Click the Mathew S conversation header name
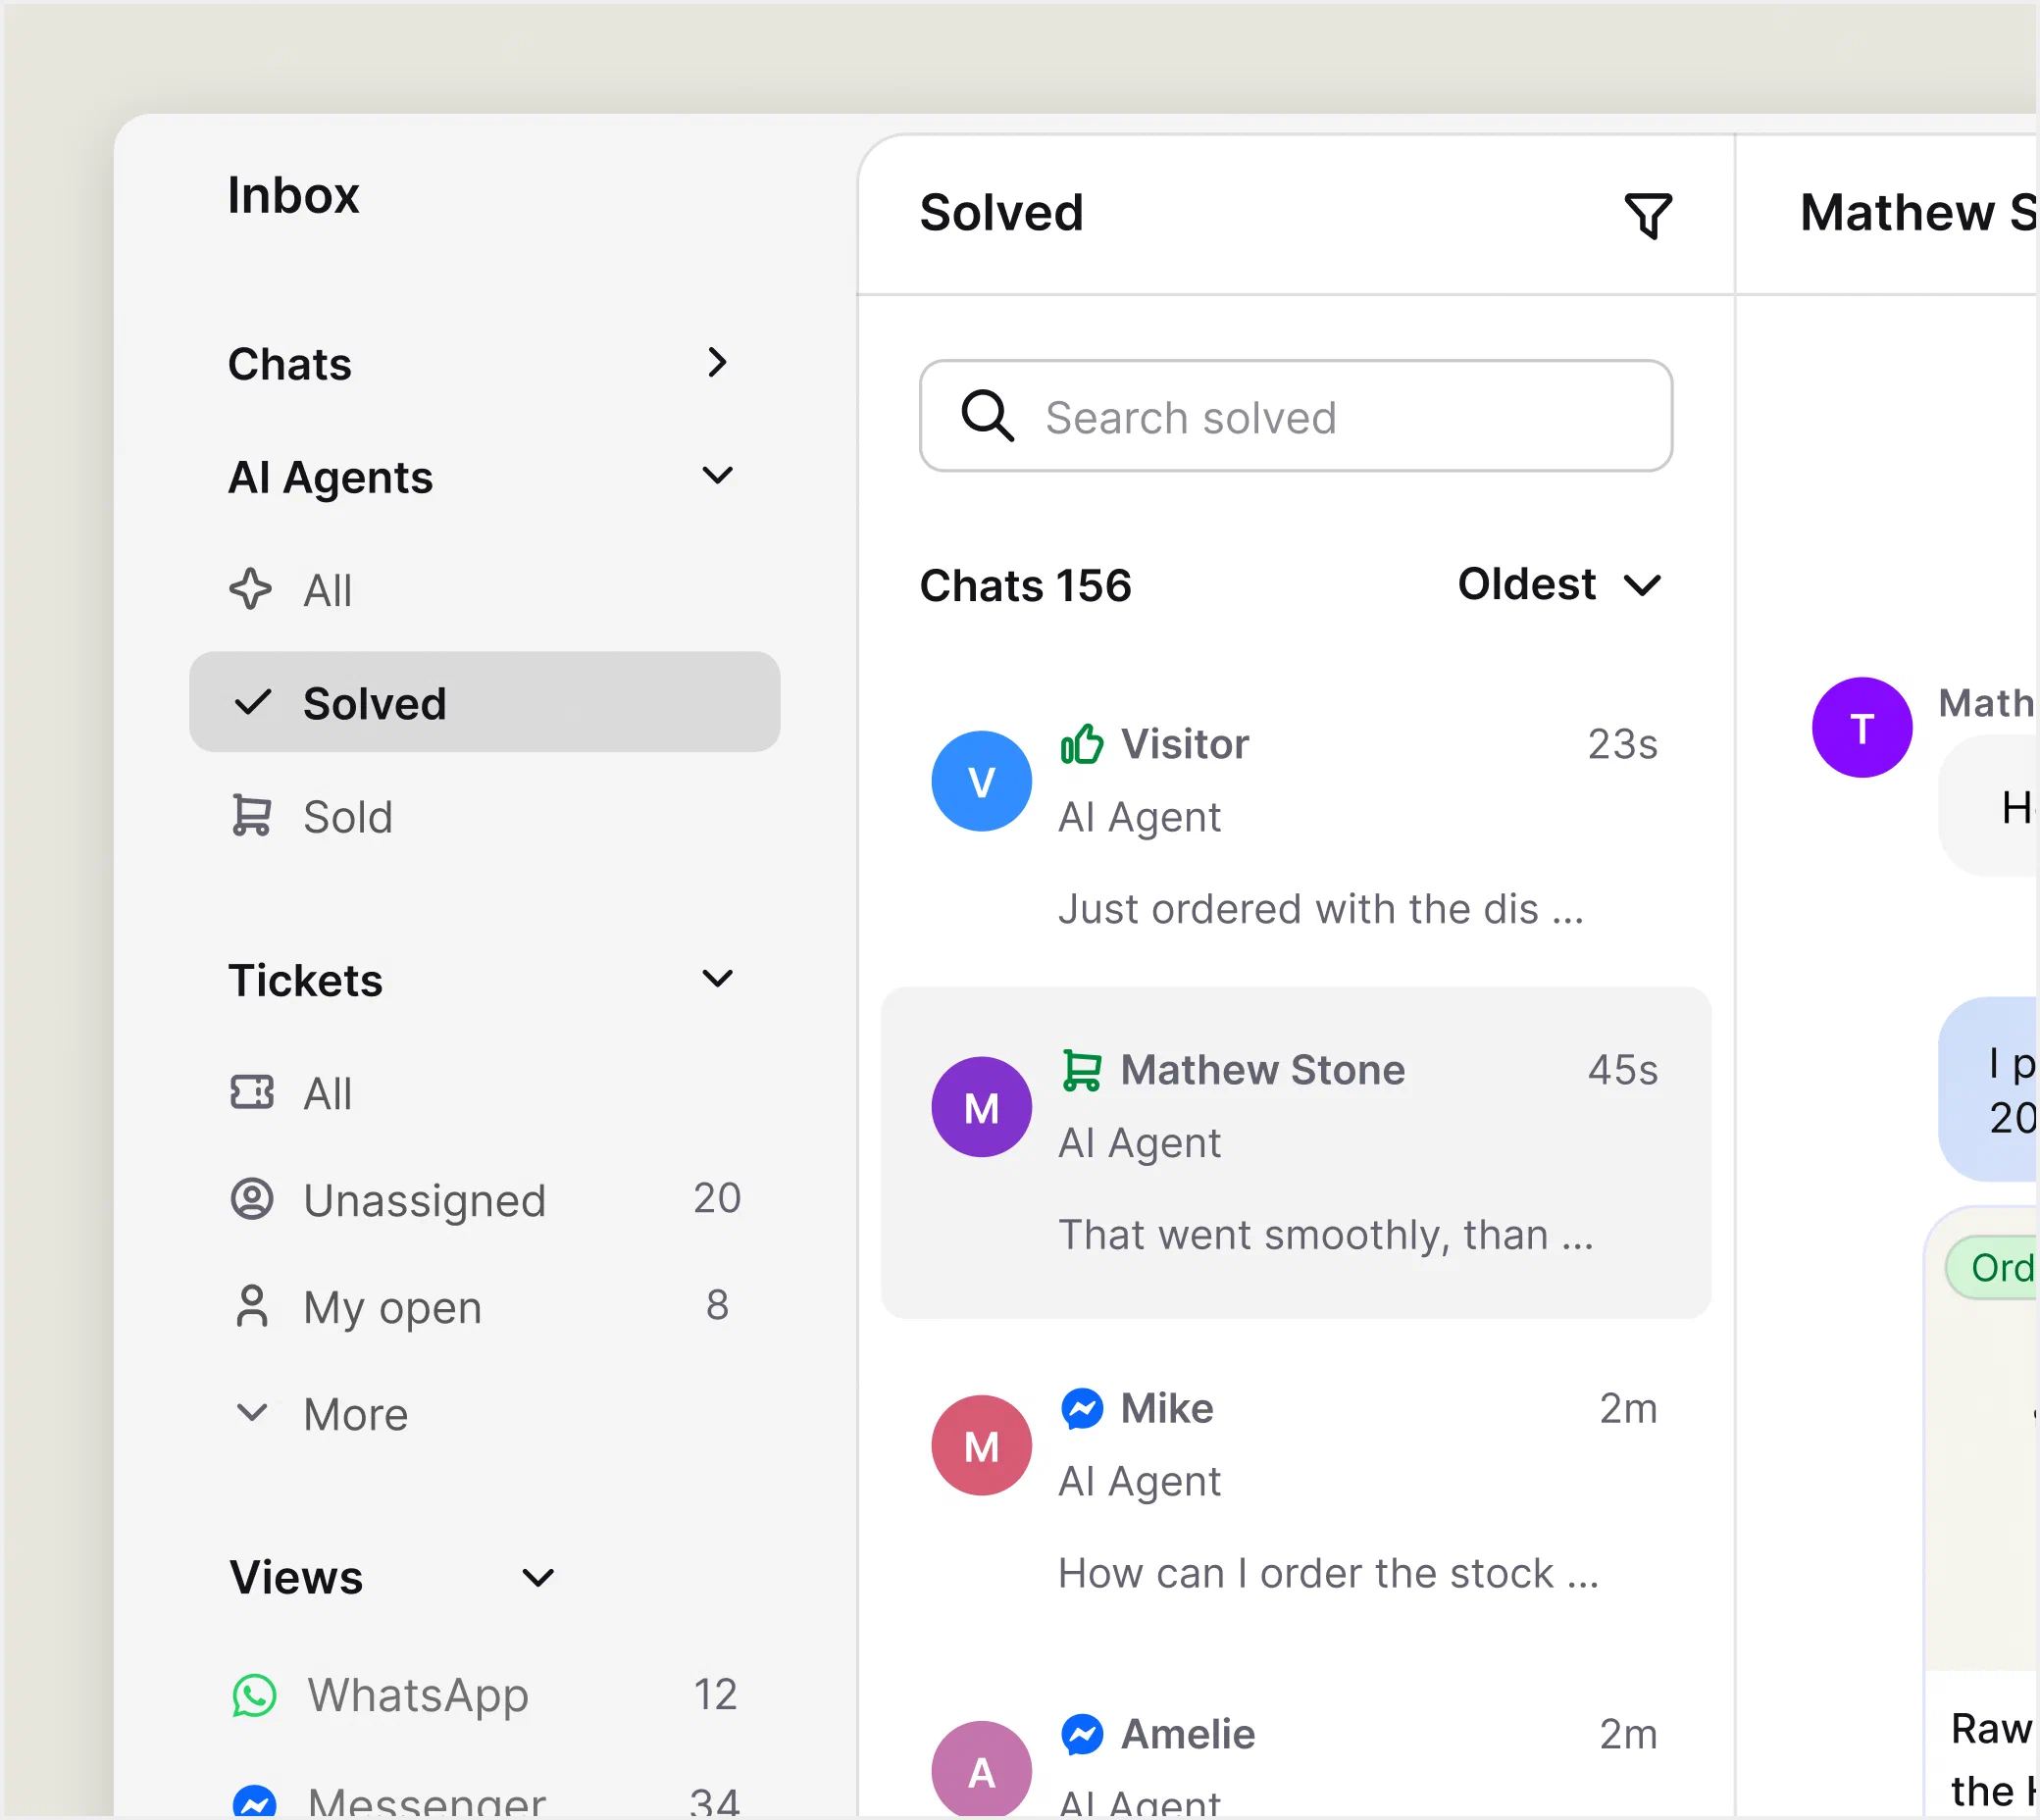2040x1820 pixels. click(x=1918, y=213)
